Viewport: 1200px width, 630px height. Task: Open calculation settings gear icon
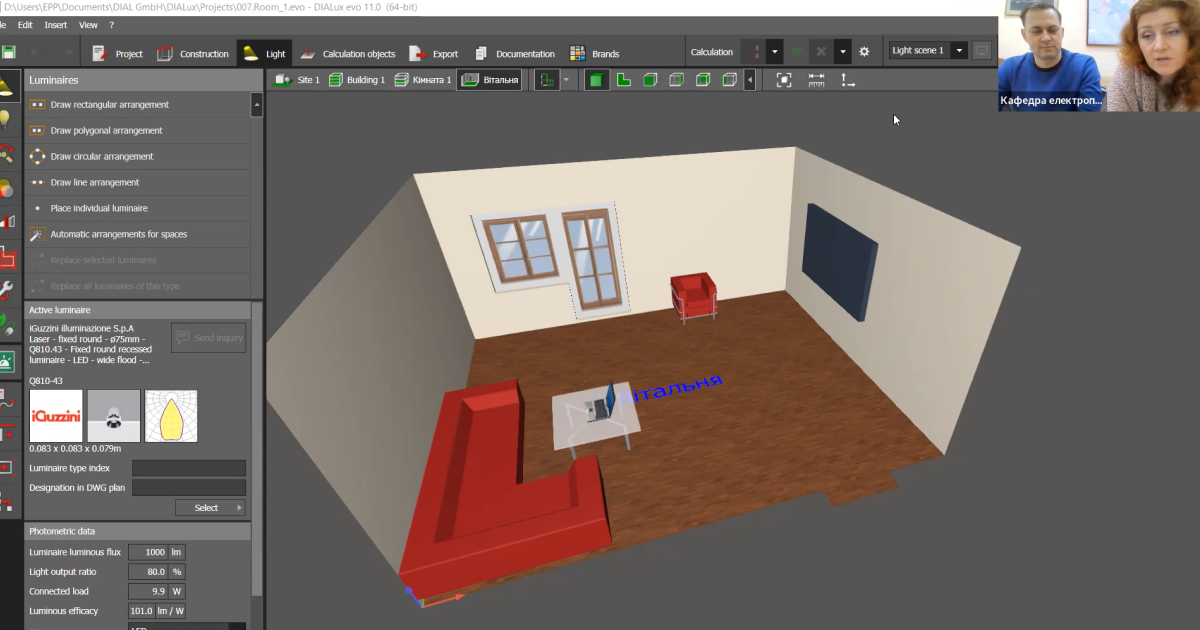coord(864,52)
